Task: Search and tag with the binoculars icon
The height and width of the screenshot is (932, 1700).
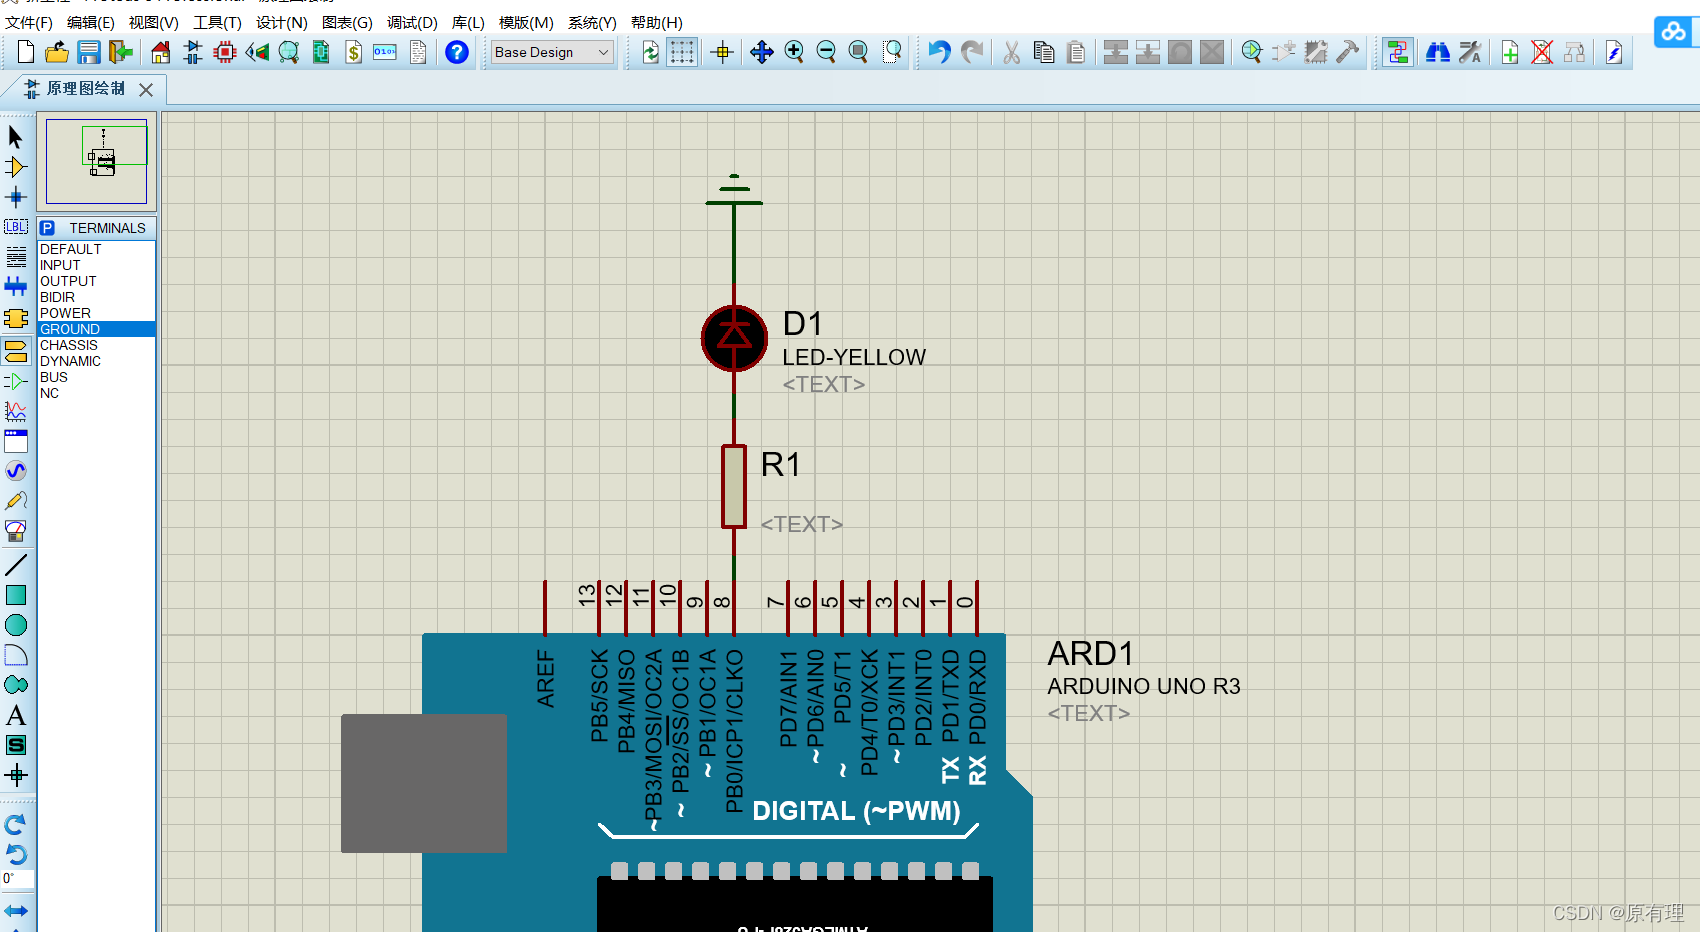Action: click(1438, 52)
